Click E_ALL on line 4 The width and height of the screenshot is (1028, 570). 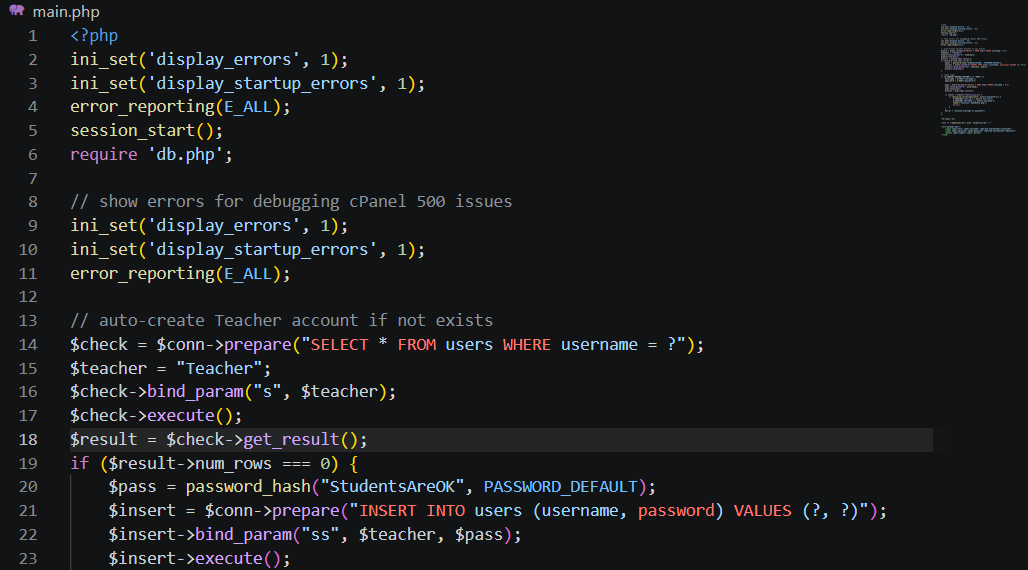pyautogui.click(x=247, y=107)
